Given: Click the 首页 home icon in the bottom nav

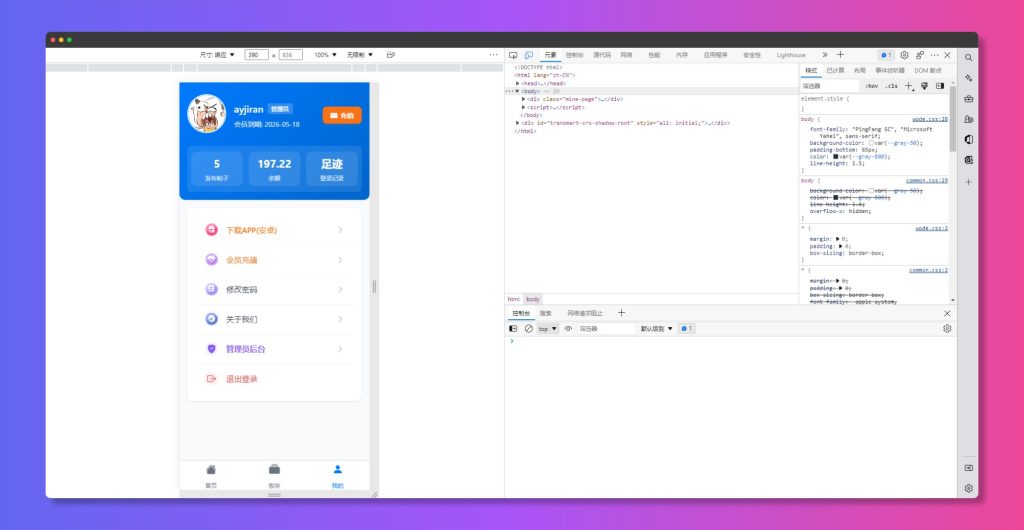Looking at the screenshot, I should click(211, 470).
